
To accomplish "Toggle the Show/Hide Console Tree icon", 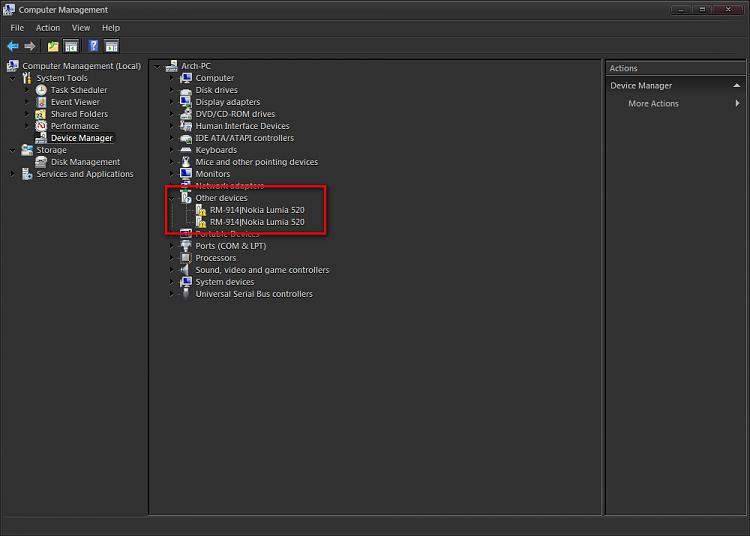I will click(71, 46).
